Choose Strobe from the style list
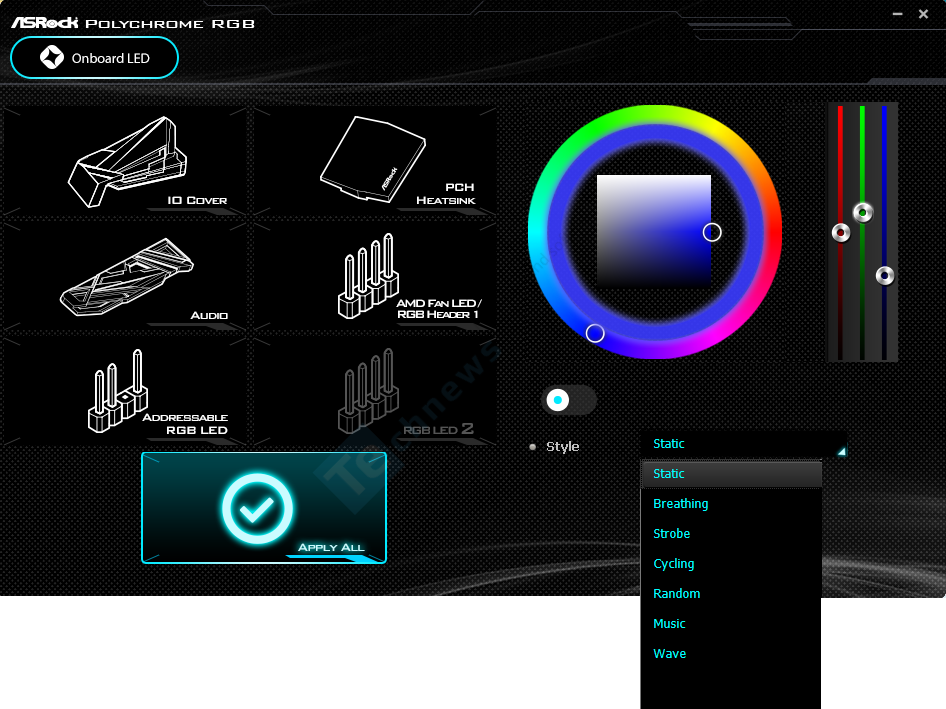Screen dimensions: 946x709 [731, 534]
